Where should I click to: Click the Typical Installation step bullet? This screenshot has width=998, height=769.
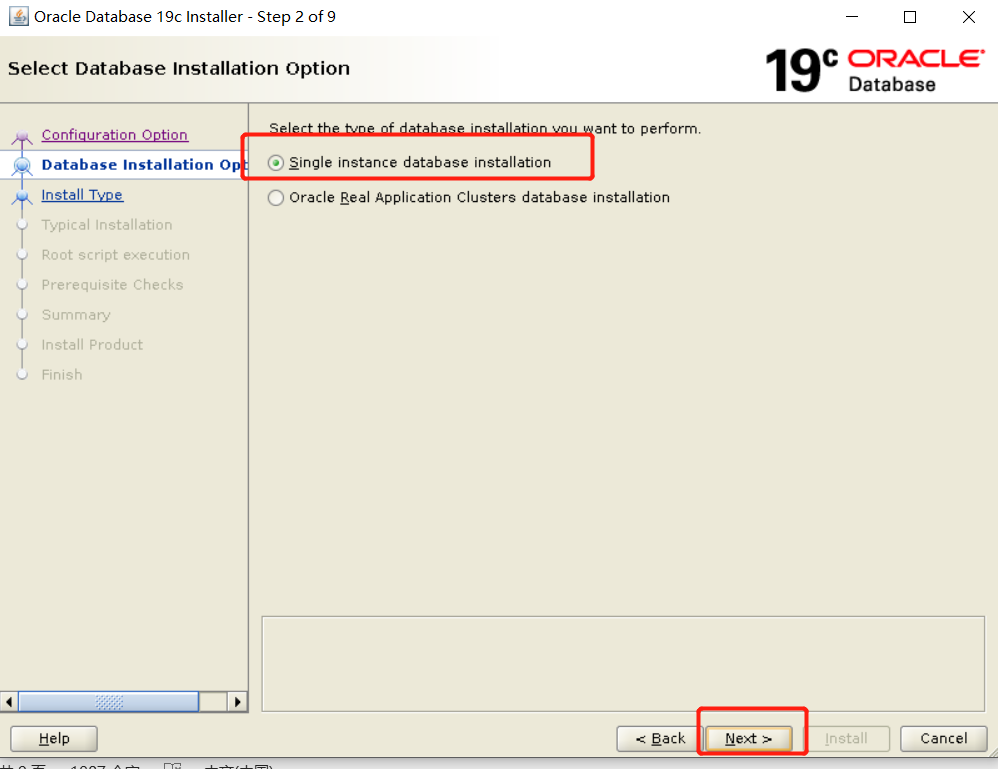22,225
